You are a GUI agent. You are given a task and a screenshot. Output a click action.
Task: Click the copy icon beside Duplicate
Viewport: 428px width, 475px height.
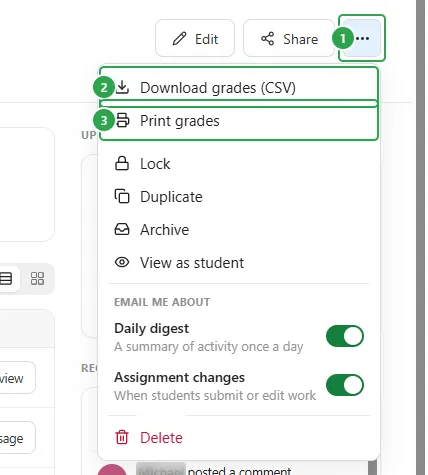(122, 196)
